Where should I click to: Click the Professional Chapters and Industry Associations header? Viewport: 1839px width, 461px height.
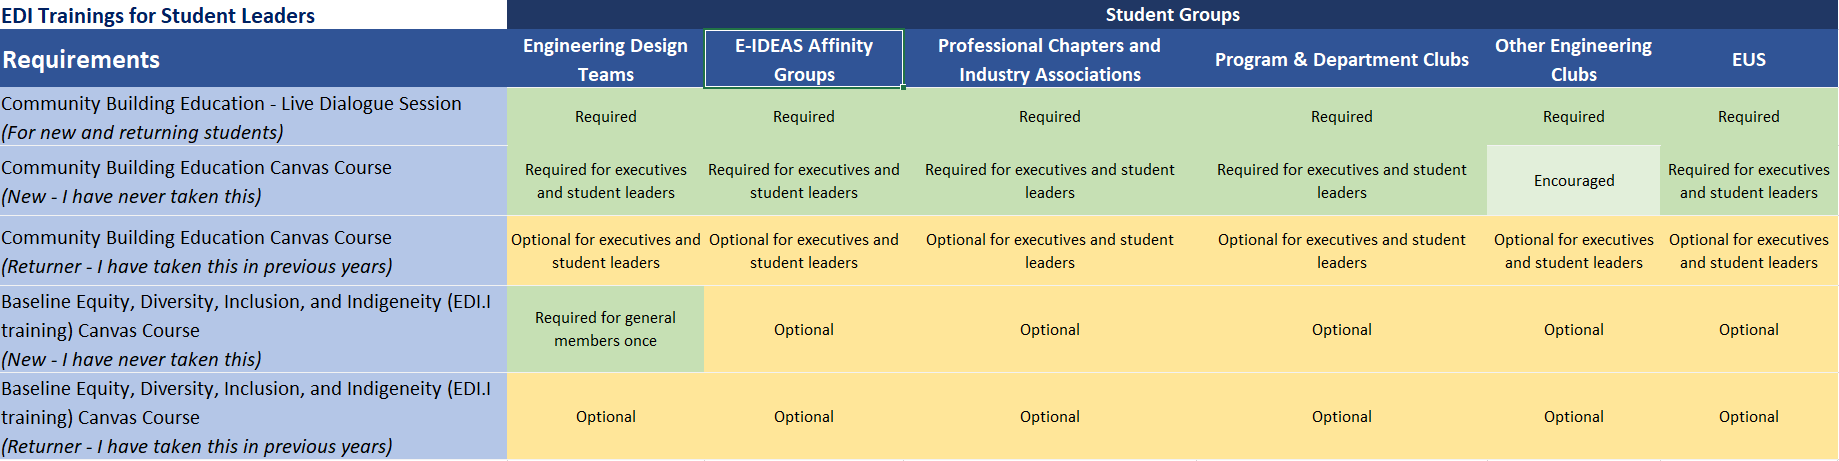(x=1049, y=59)
